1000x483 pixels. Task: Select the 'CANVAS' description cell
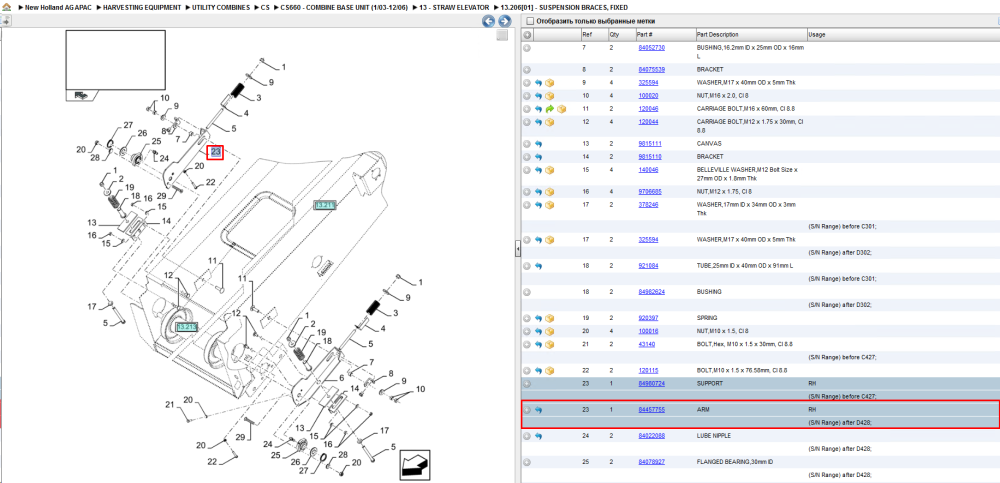click(x=707, y=144)
